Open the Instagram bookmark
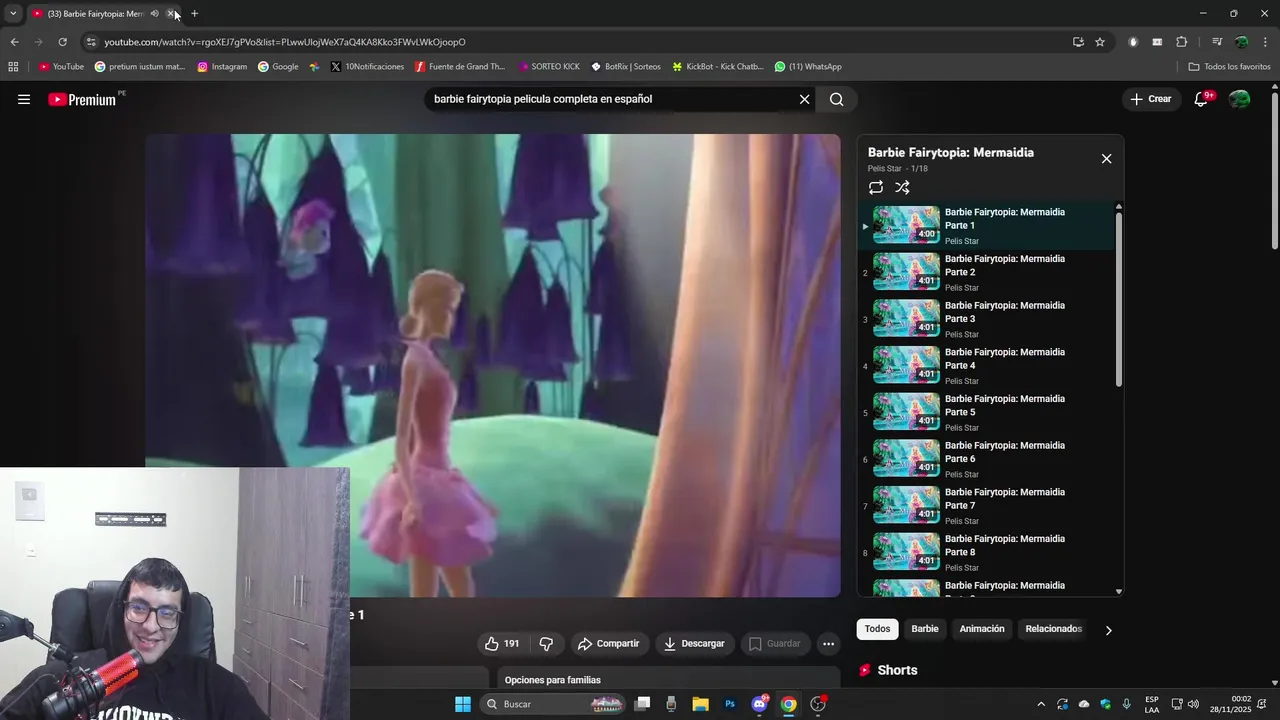 [x=222, y=67]
